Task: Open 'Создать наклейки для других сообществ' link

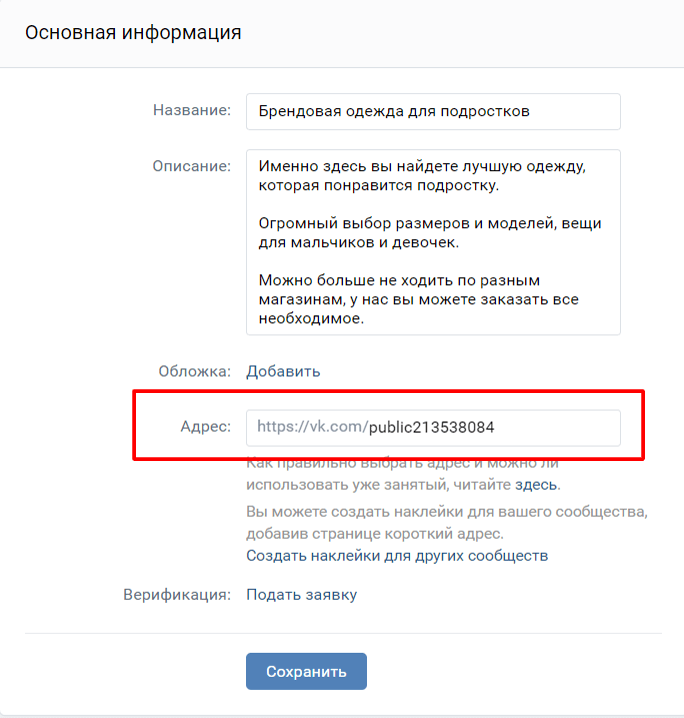Action: click(x=397, y=556)
